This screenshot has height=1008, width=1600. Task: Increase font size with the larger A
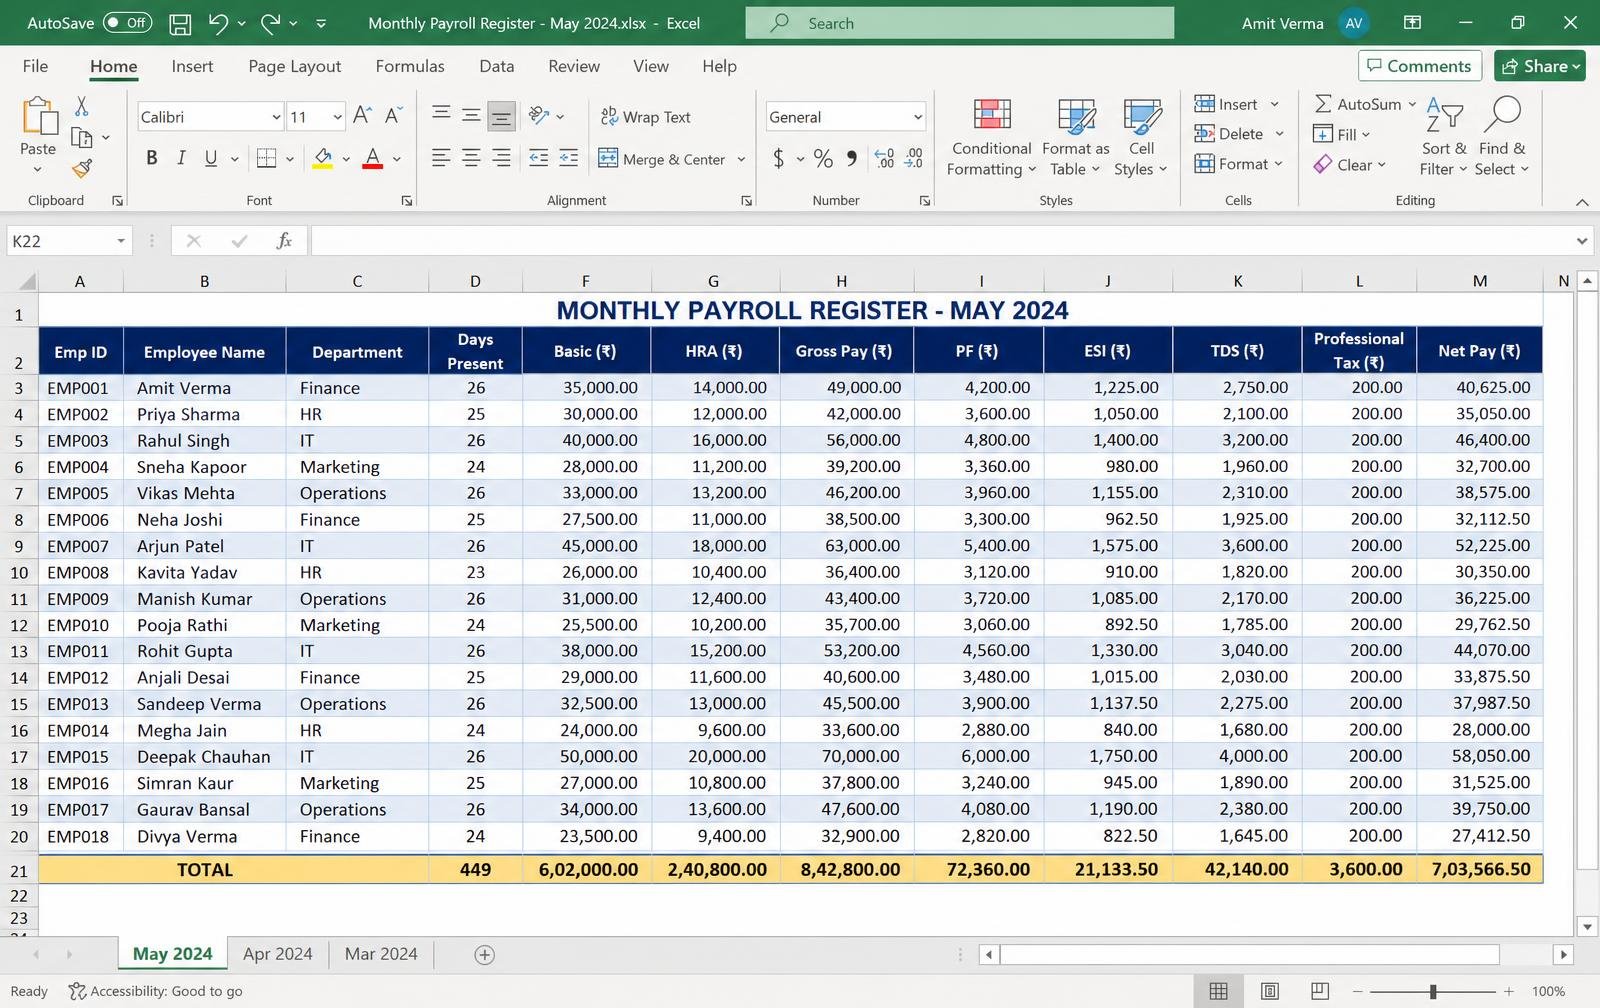362,116
